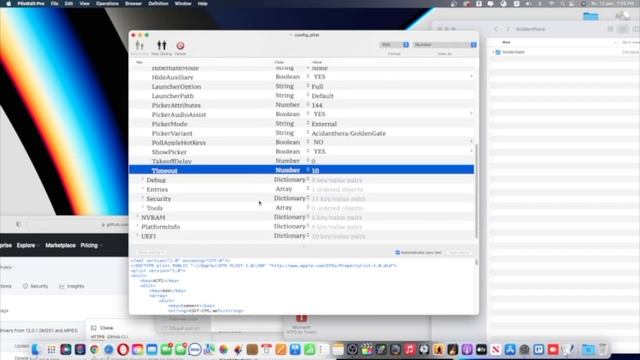Click the New Sibling toolbar icon

point(162,45)
